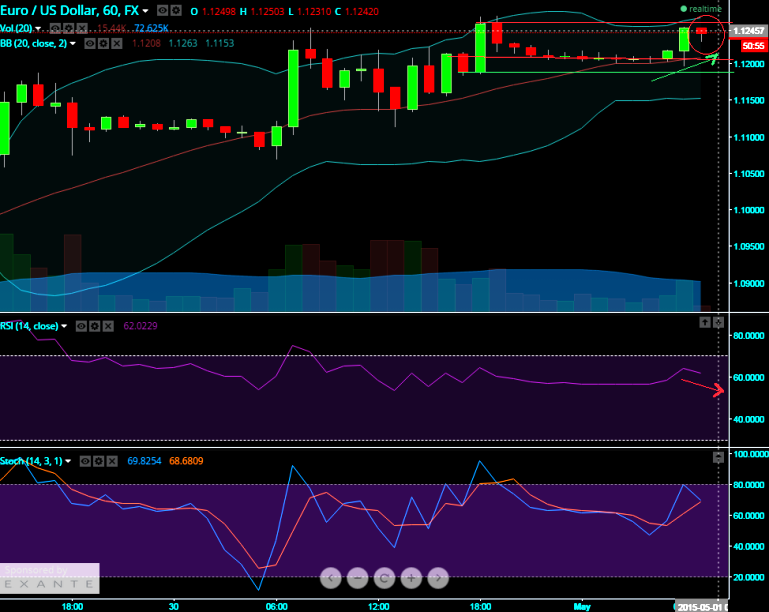Hide the Stoch indicator with eye icon
Screen dimensions: 769x612
pyautogui.click(x=85, y=461)
